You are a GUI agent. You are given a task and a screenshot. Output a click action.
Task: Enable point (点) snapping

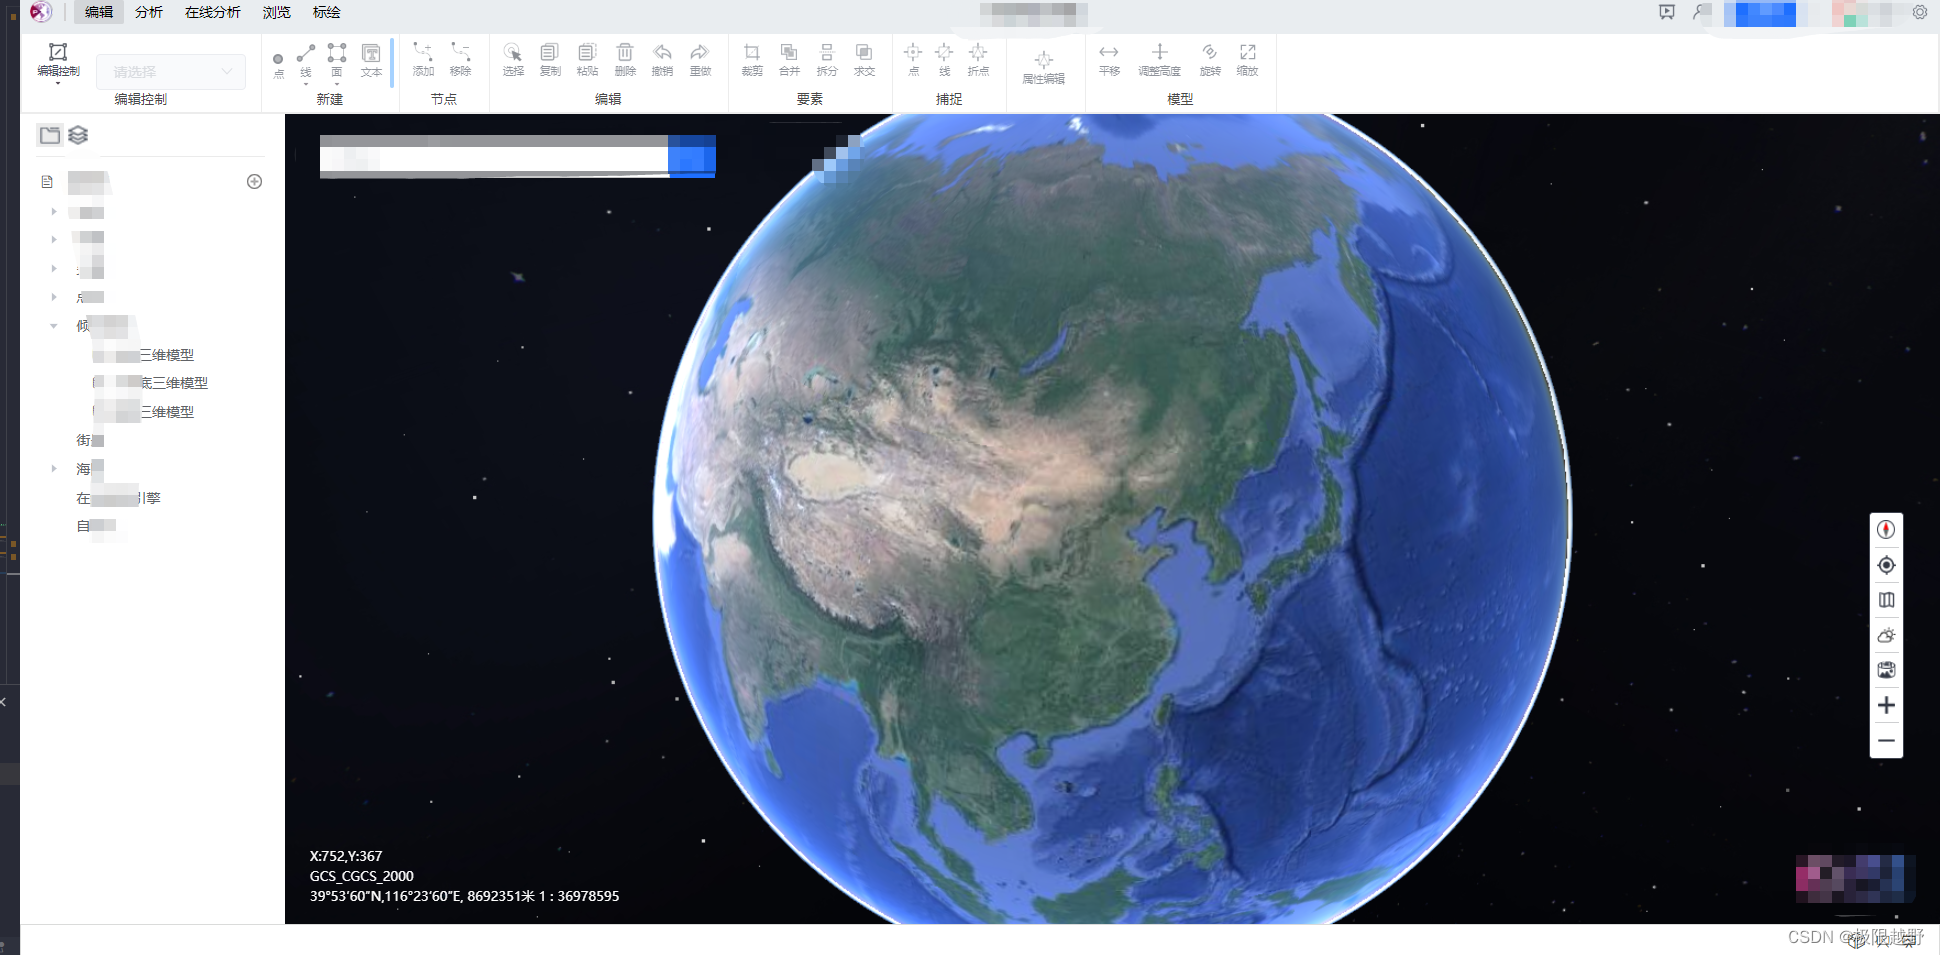coord(913,59)
